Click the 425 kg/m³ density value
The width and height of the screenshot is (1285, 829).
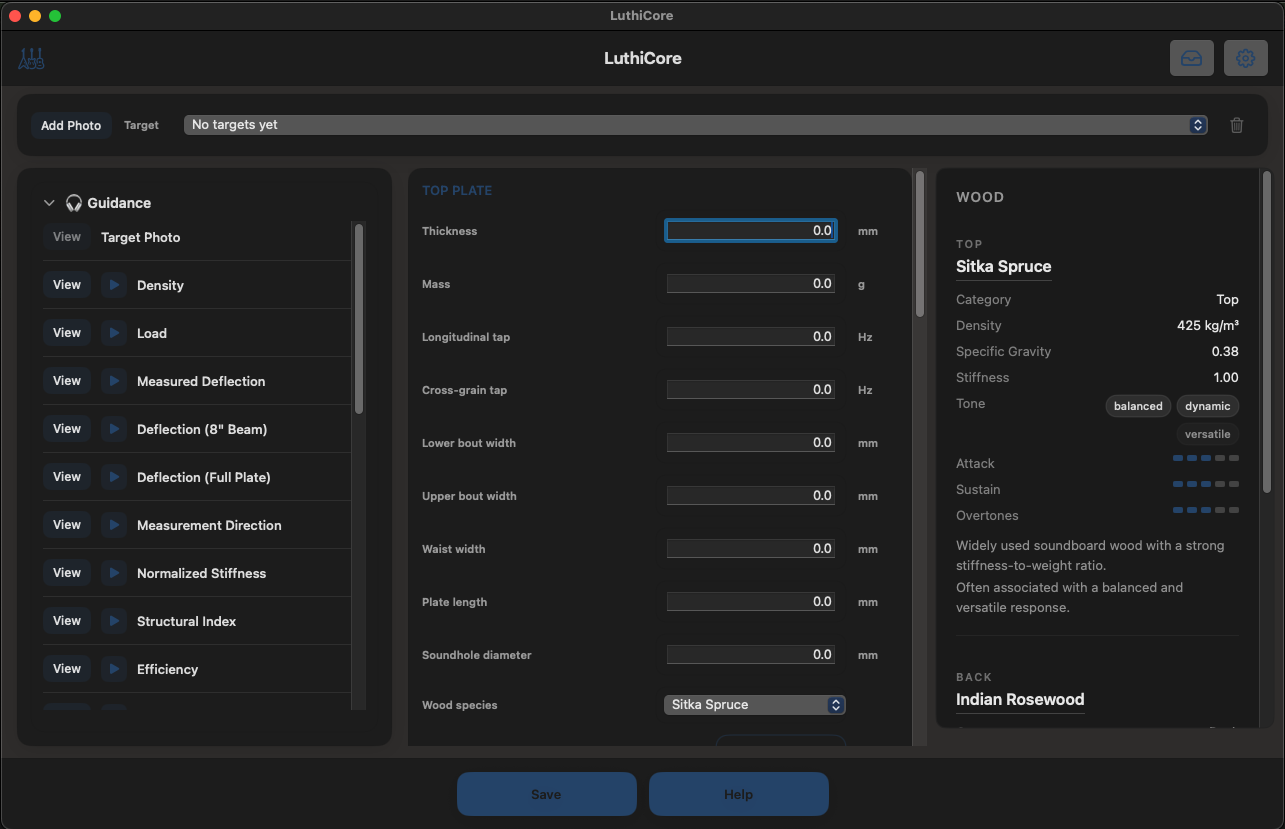[x=1208, y=326]
